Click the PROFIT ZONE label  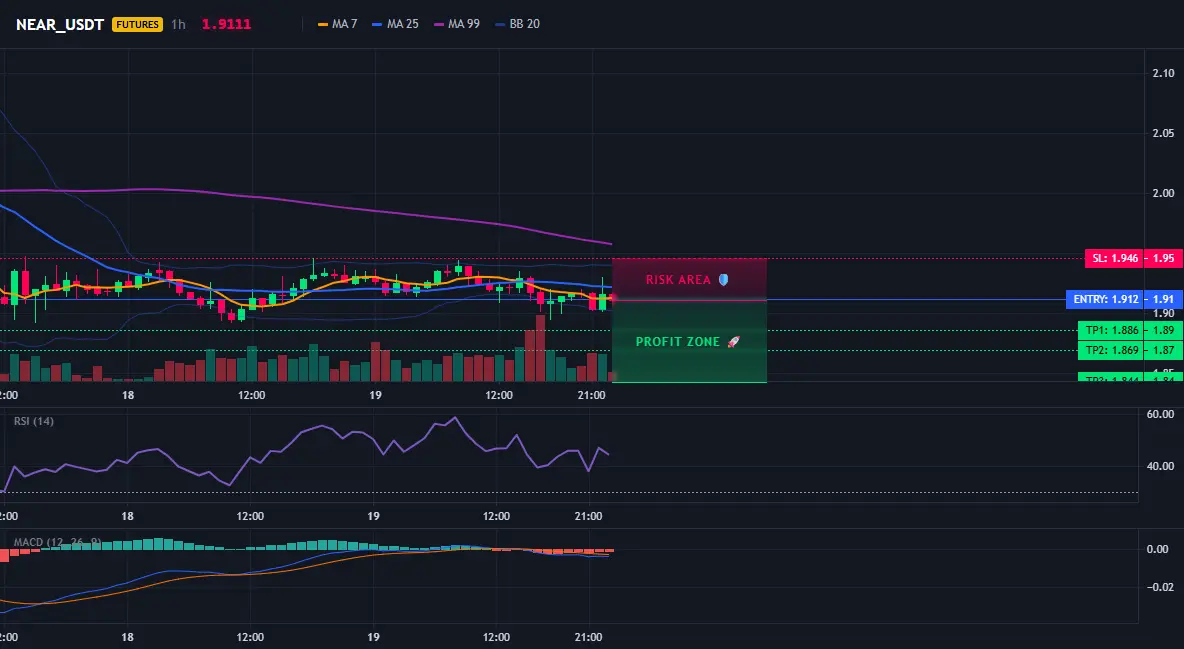(678, 341)
